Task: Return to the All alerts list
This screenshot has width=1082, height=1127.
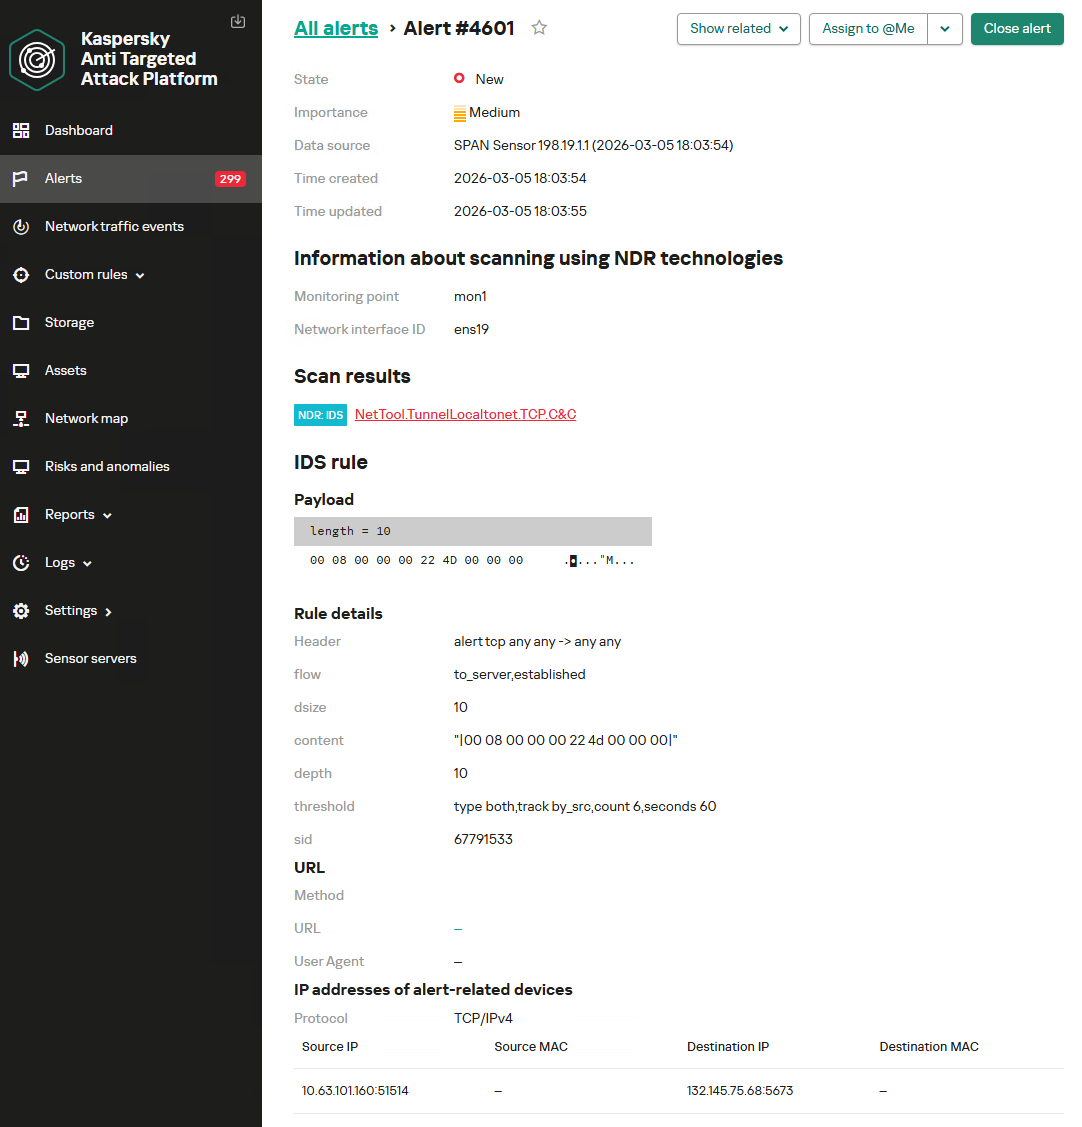Action: [336, 28]
